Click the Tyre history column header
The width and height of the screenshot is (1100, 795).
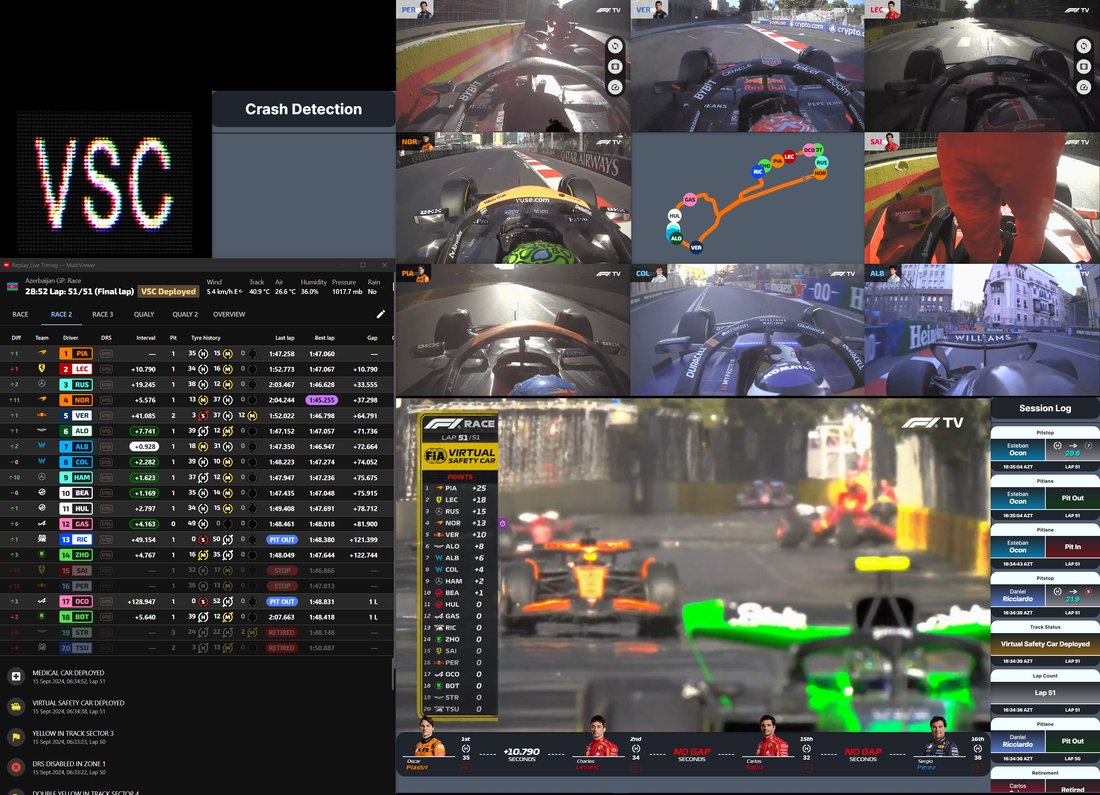206,338
